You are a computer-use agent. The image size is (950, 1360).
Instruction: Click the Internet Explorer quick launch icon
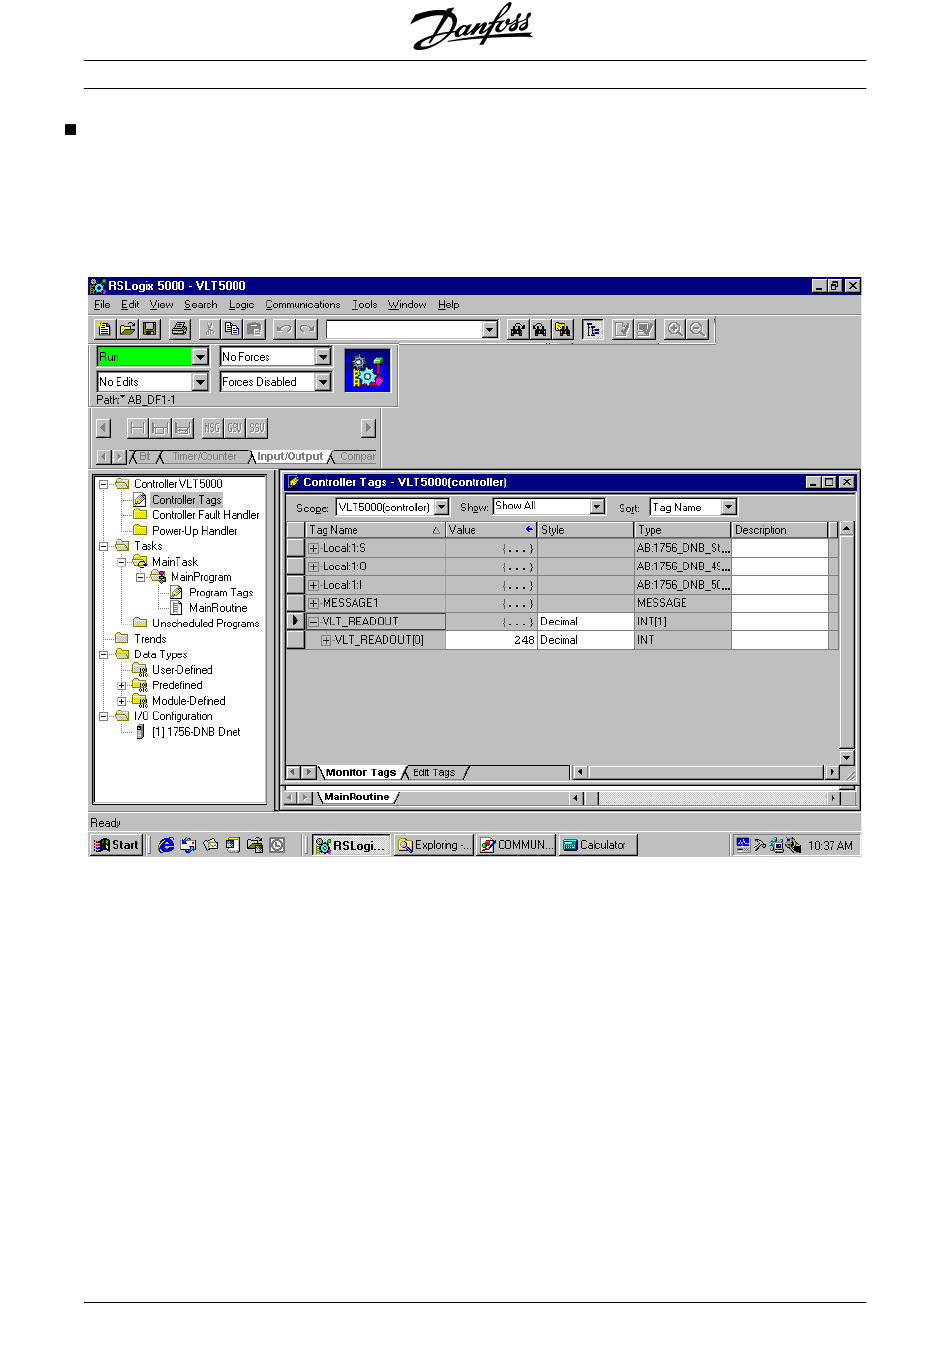click(166, 845)
